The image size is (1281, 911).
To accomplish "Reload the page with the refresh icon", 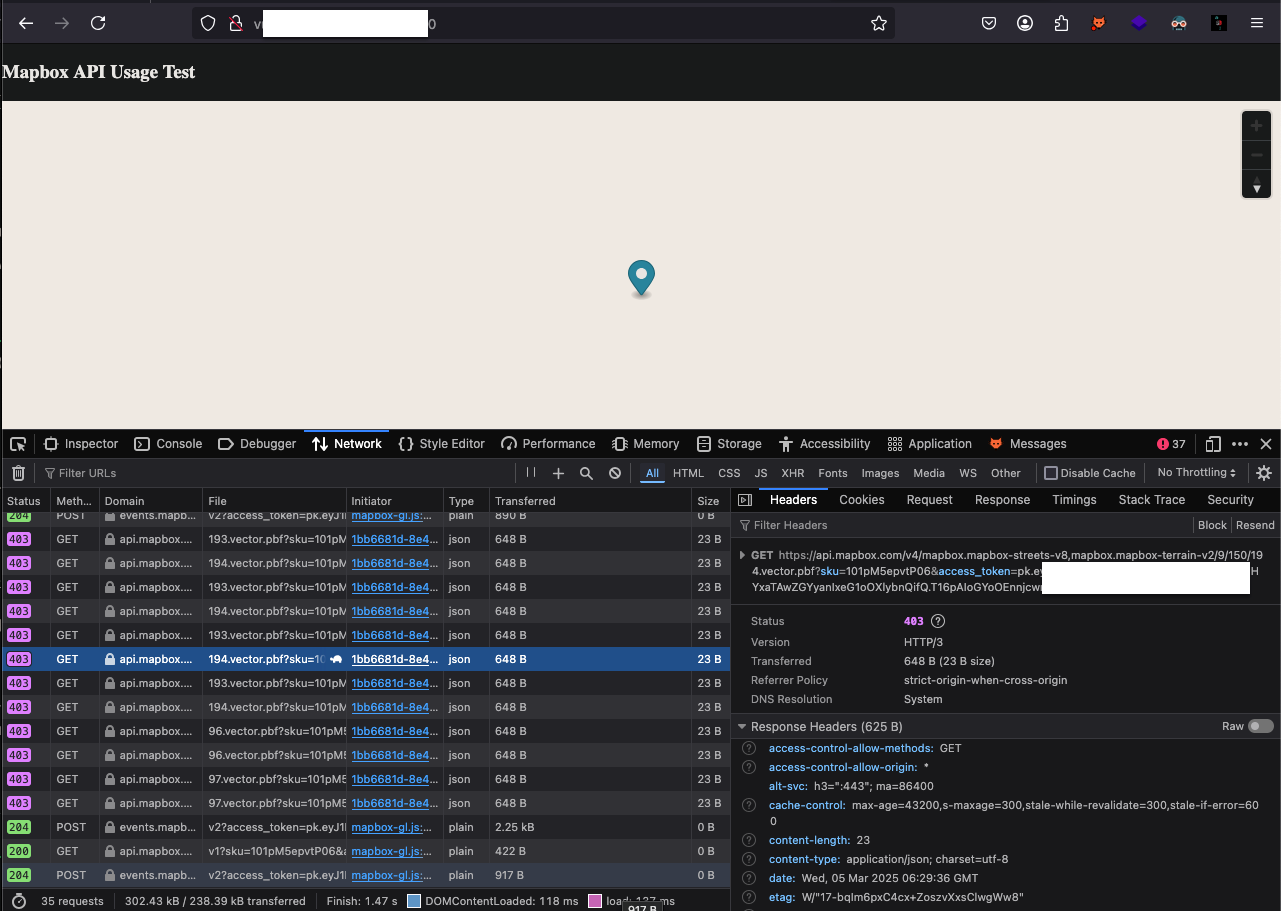I will pyautogui.click(x=98, y=23).
